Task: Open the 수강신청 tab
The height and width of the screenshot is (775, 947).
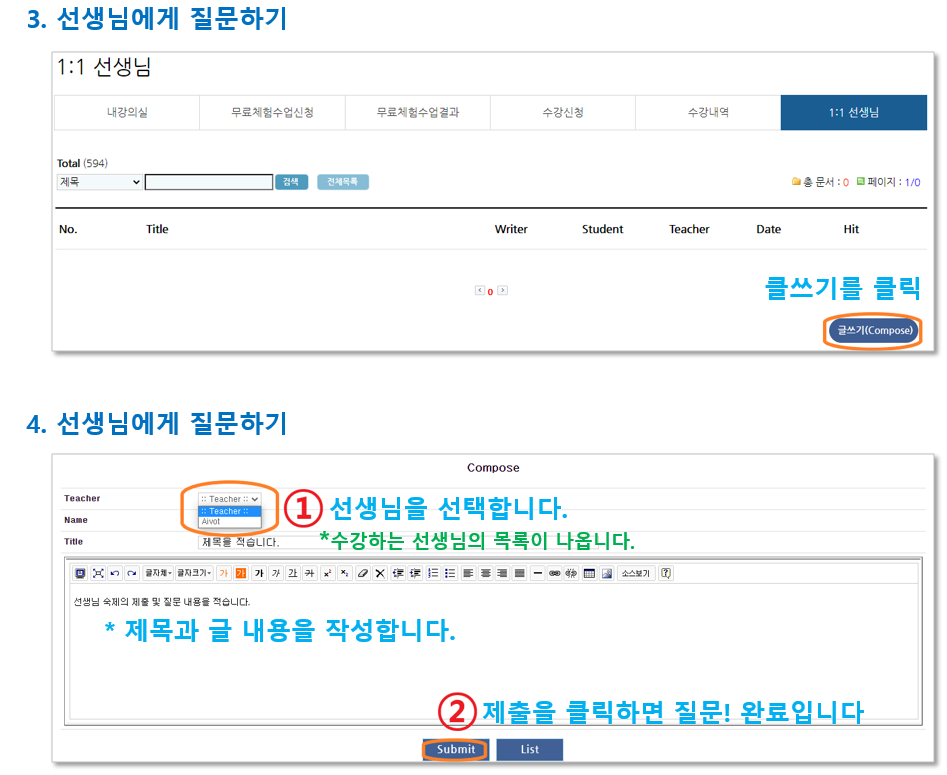Action: [563, 112]
